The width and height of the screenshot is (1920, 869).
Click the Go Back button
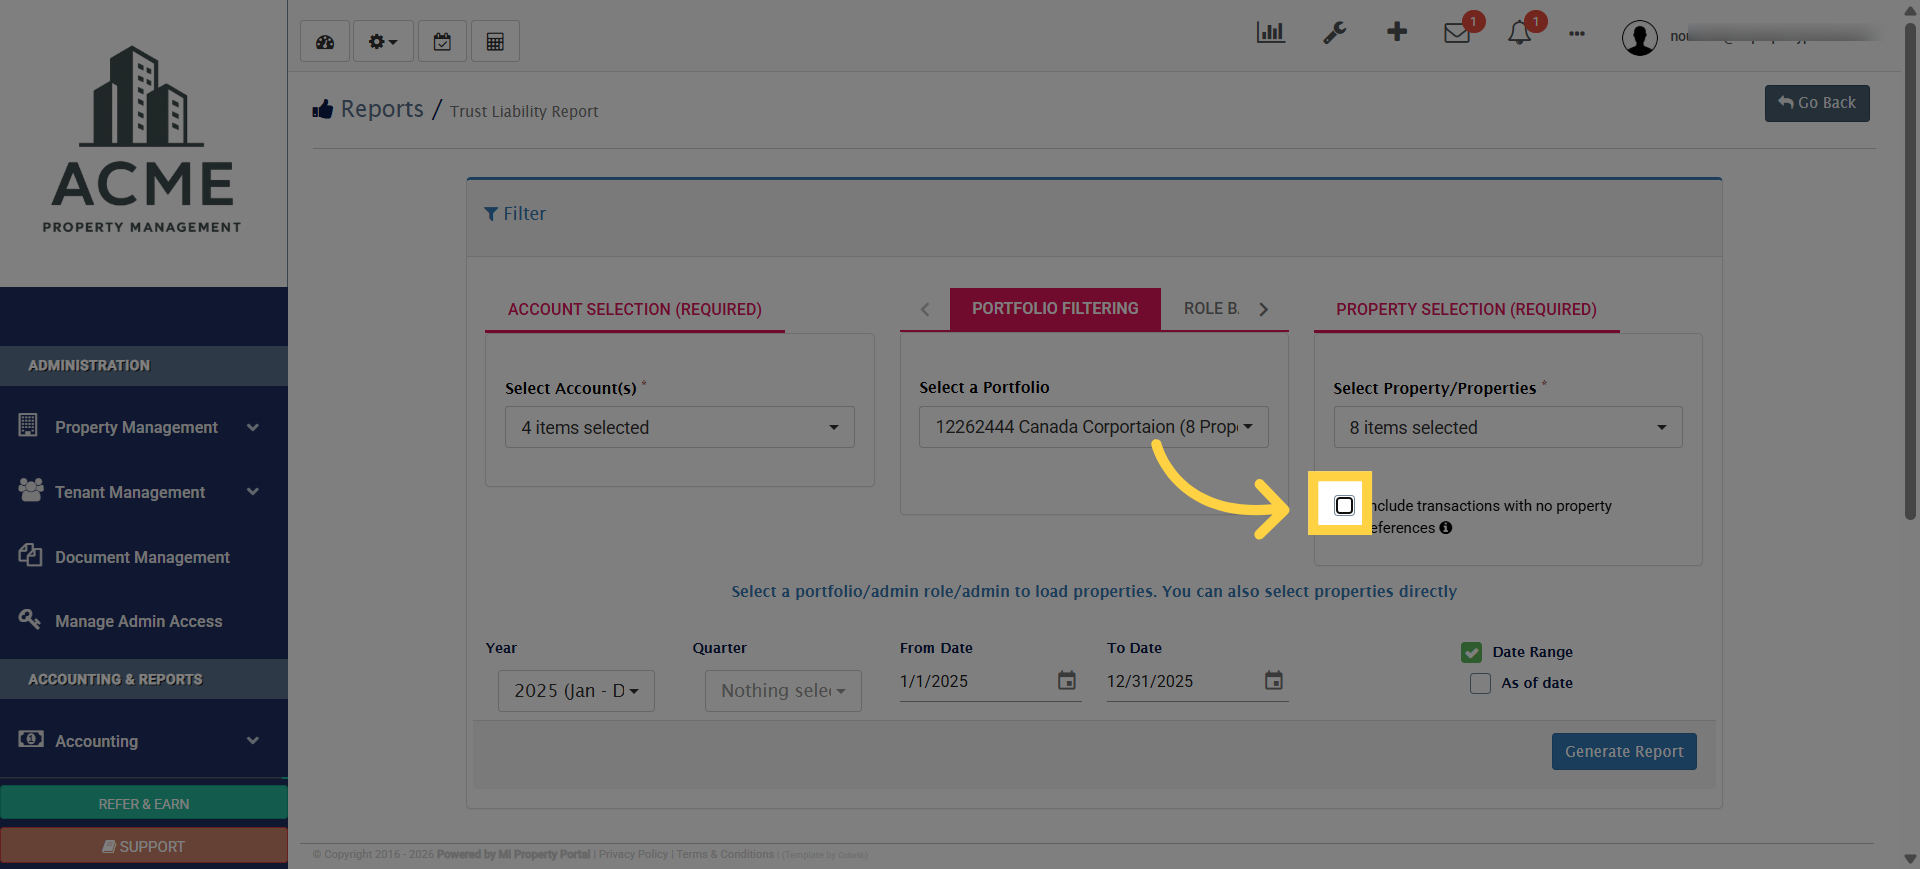pyautogui.click(x=1817, y=103)
